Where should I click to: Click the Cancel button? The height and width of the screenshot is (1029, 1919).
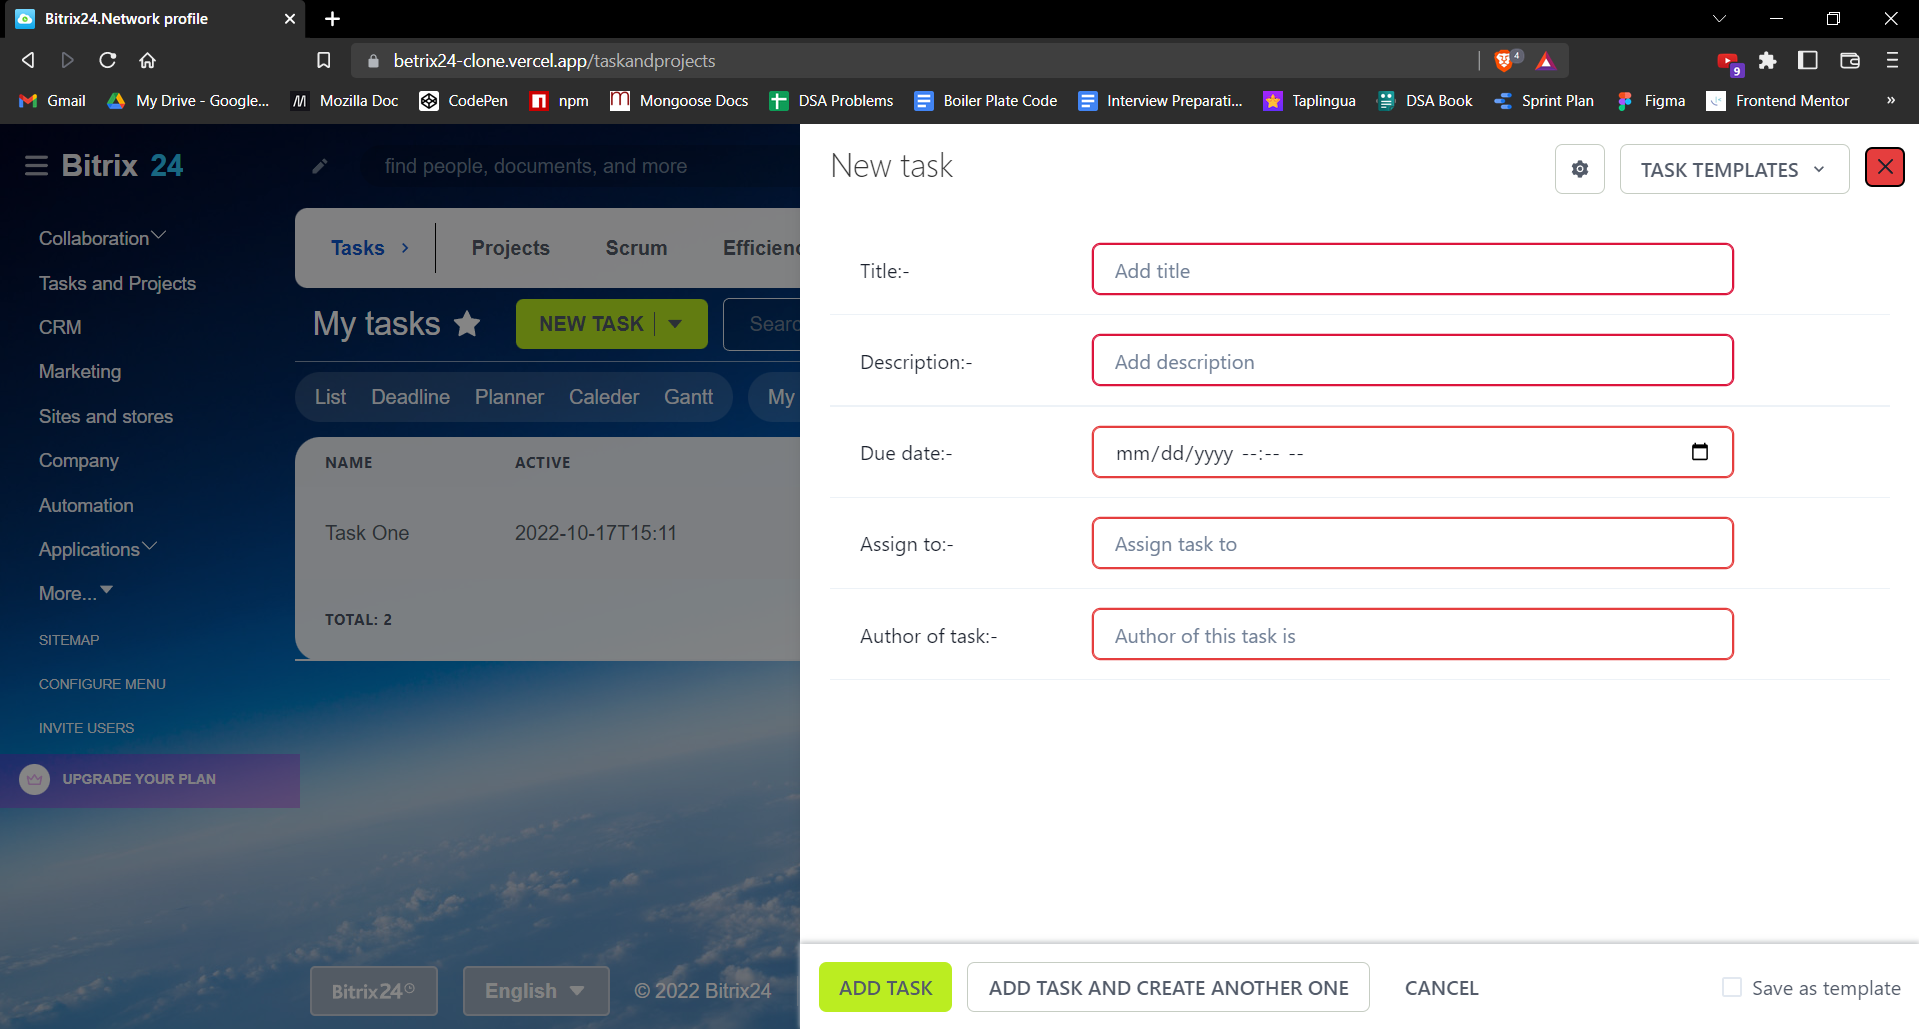pos(1441,987)
